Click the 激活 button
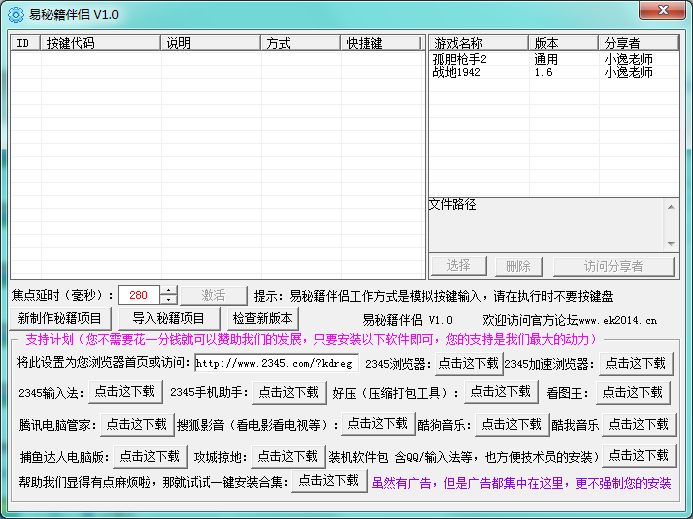Screen dimensions: 693x519 coord(213,295)
